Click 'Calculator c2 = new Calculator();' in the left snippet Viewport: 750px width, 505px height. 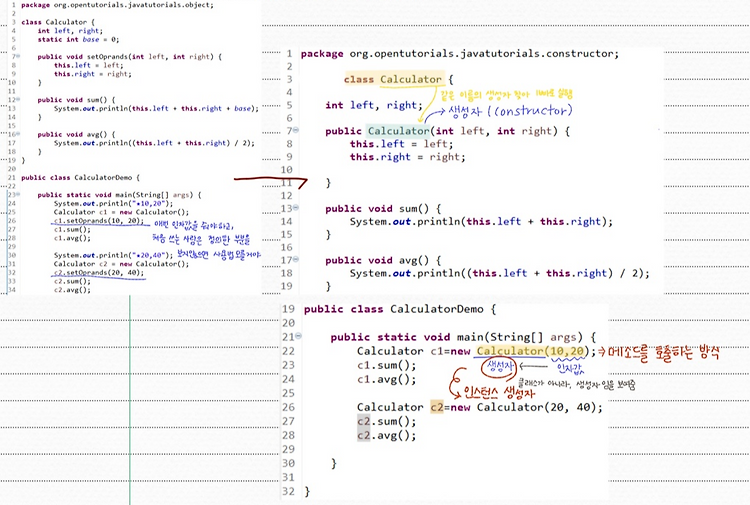click(x=121, y=263)
